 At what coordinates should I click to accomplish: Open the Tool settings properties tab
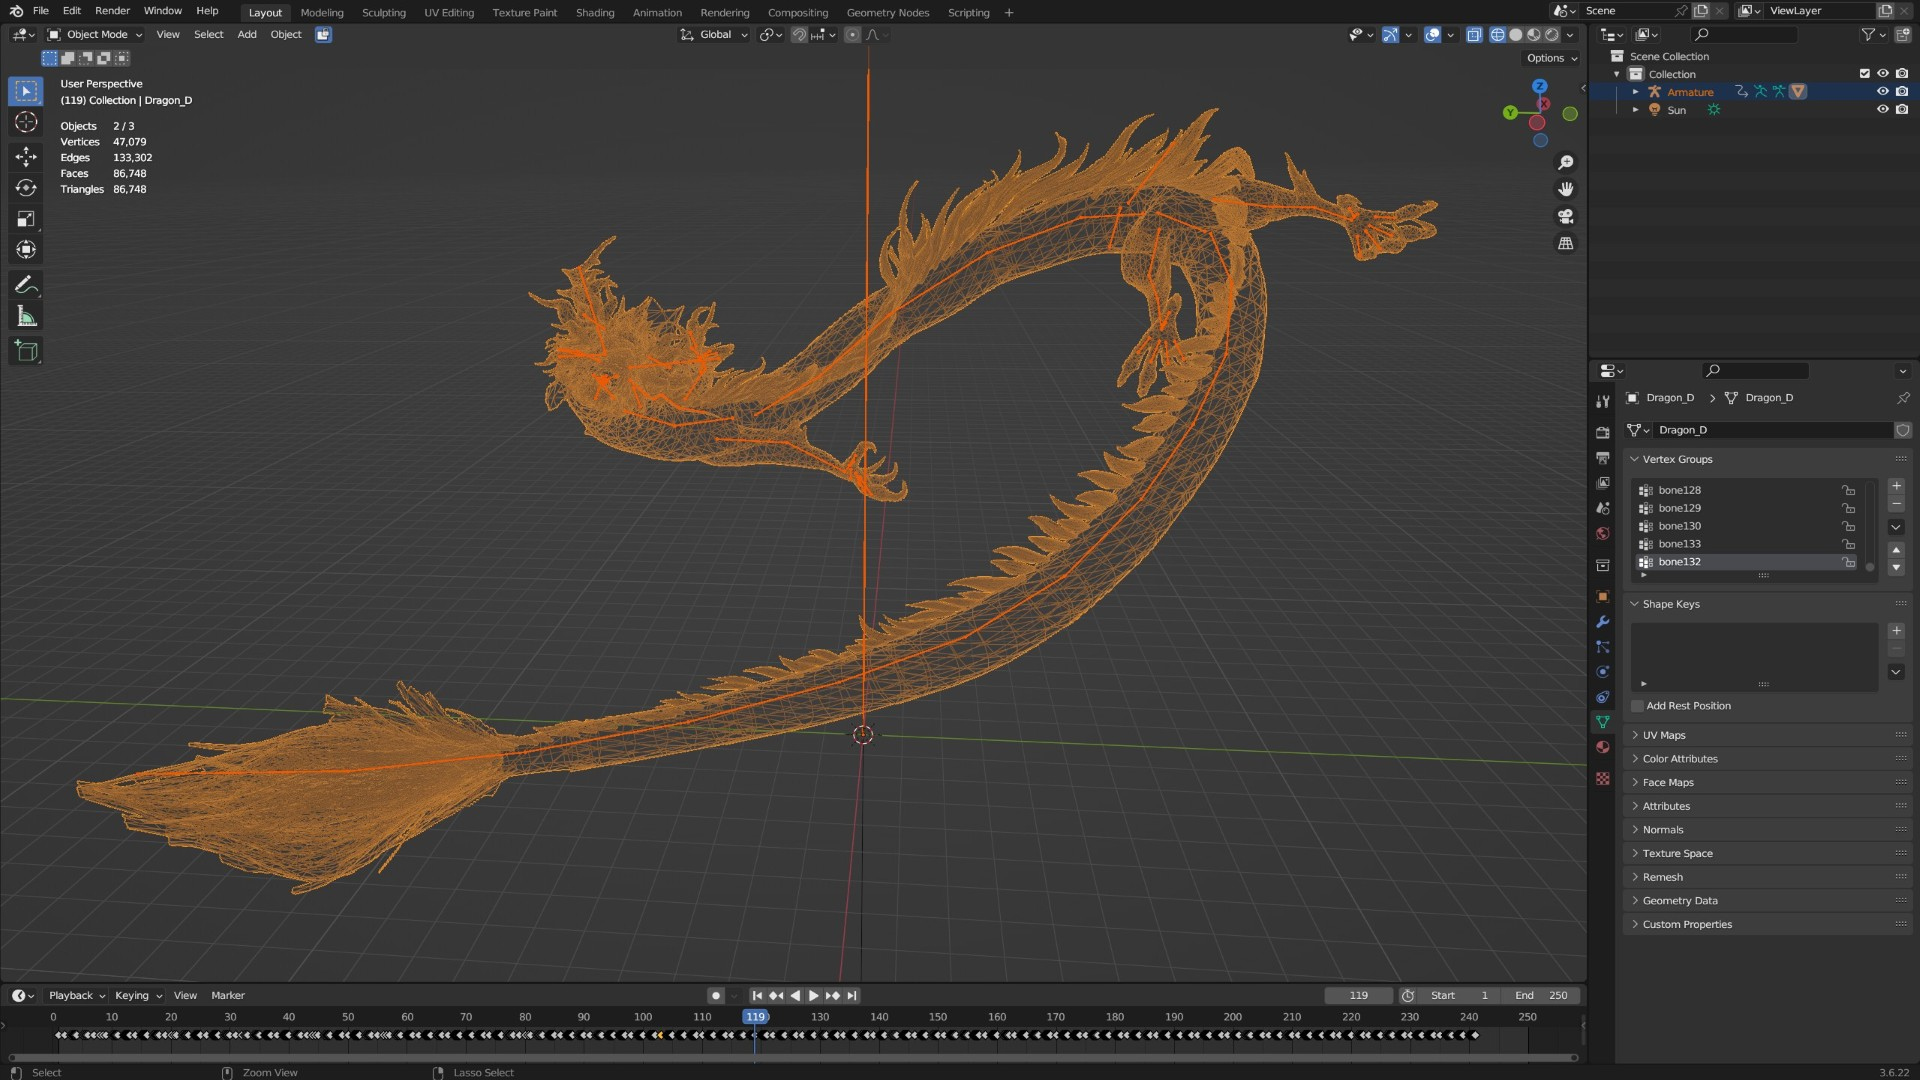click(x=1603, y=401)
